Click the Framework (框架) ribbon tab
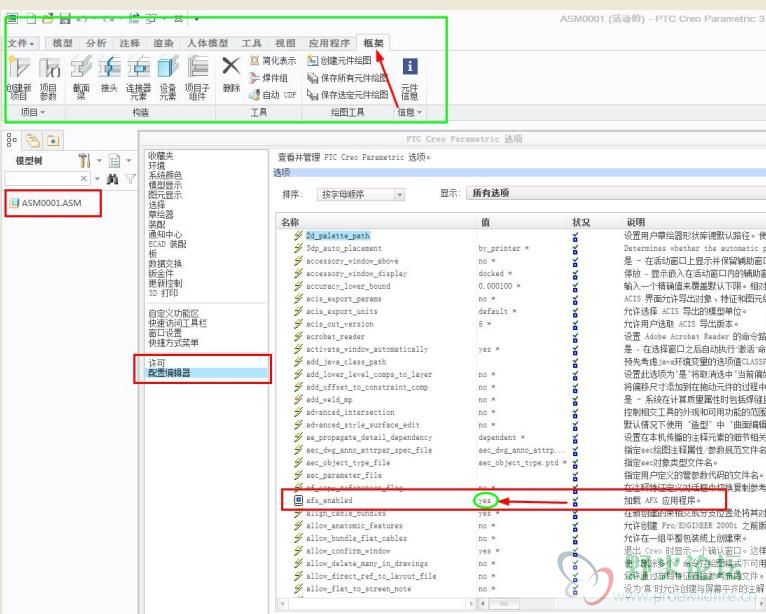 tap(373, 43)
